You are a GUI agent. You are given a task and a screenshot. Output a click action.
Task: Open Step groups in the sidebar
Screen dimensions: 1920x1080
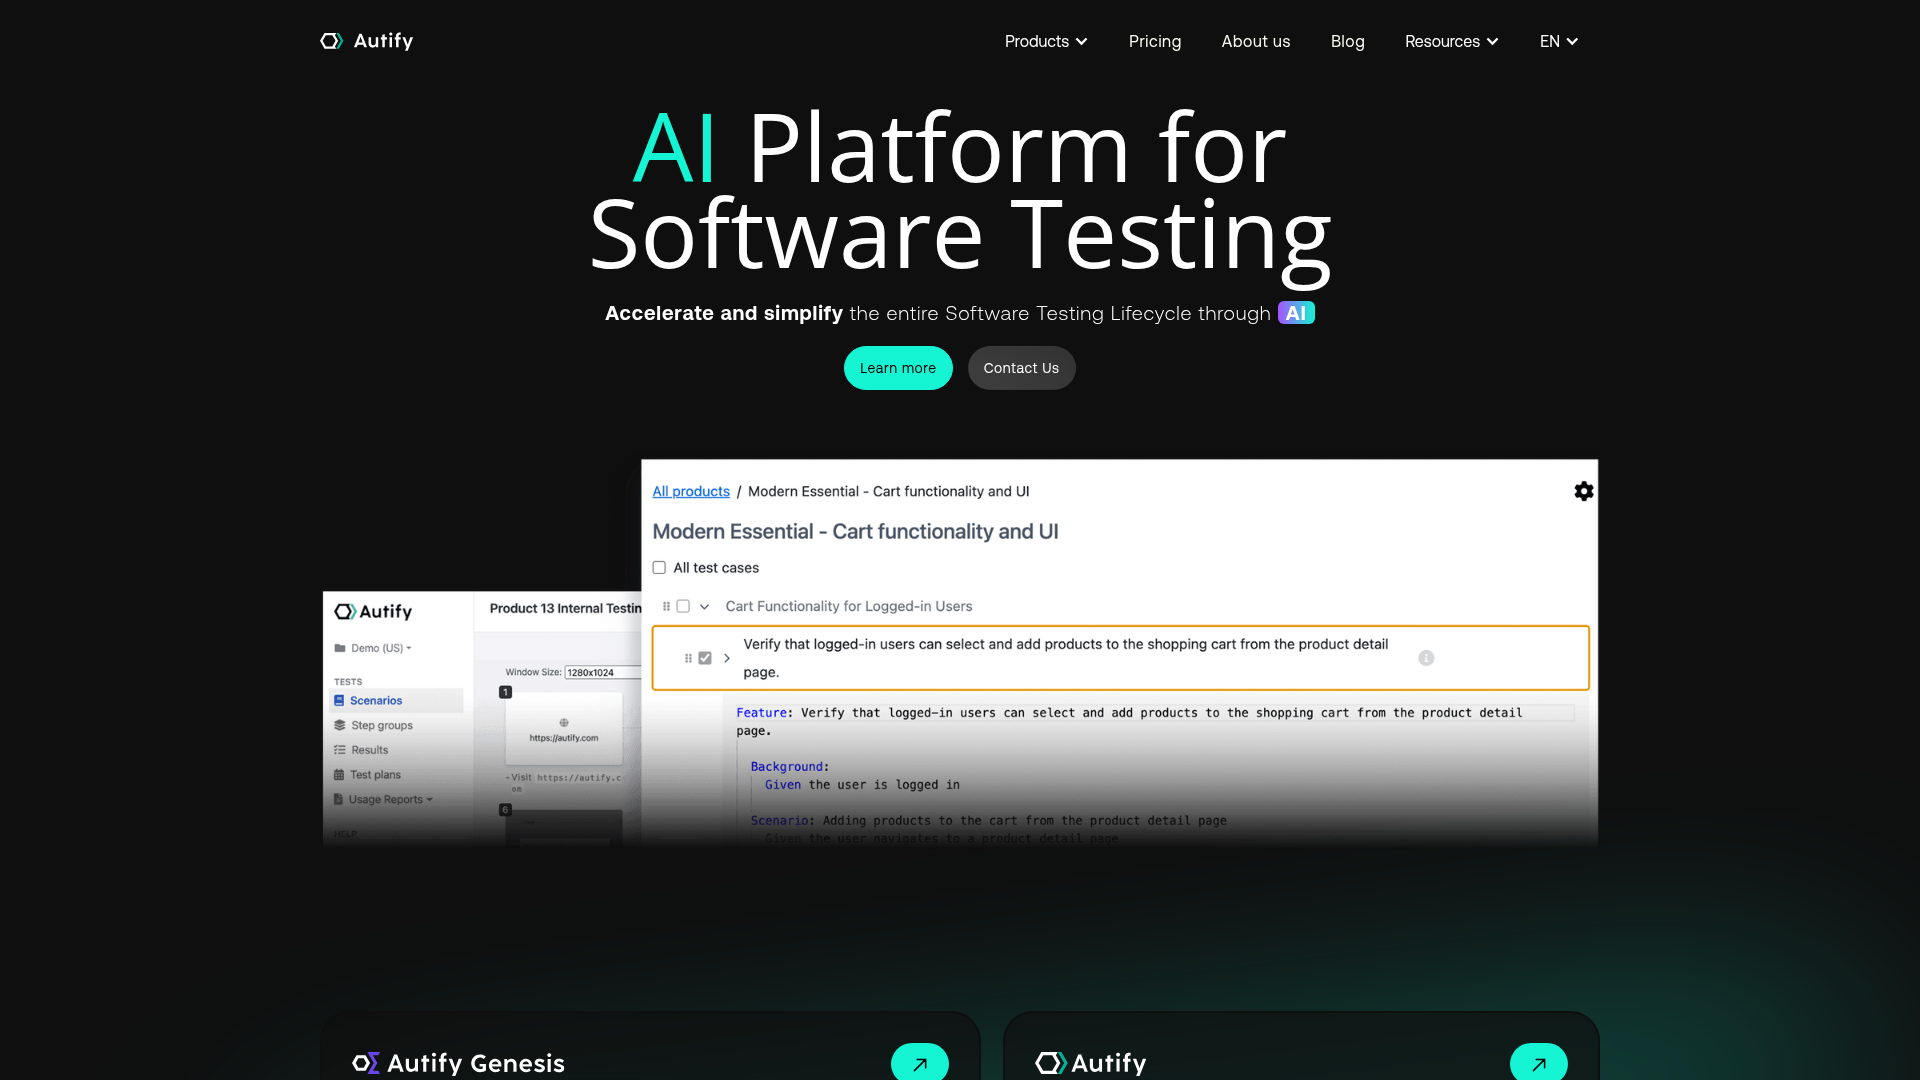[x=380, y=725]
